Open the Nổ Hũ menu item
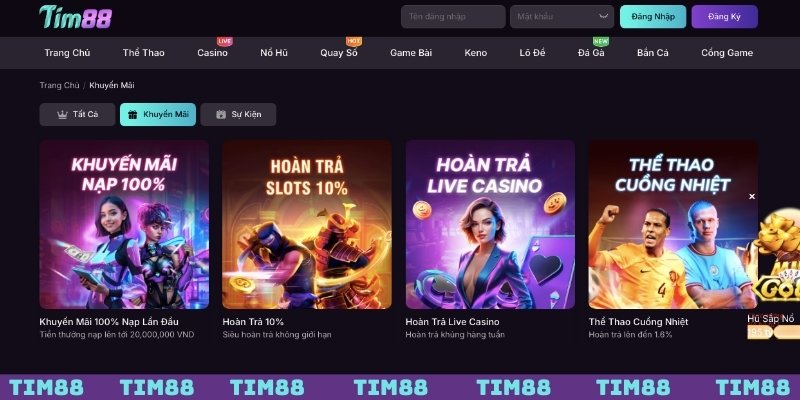Viewport: 800px width, 400px height. pyautogui.click(x=274, y=53)
